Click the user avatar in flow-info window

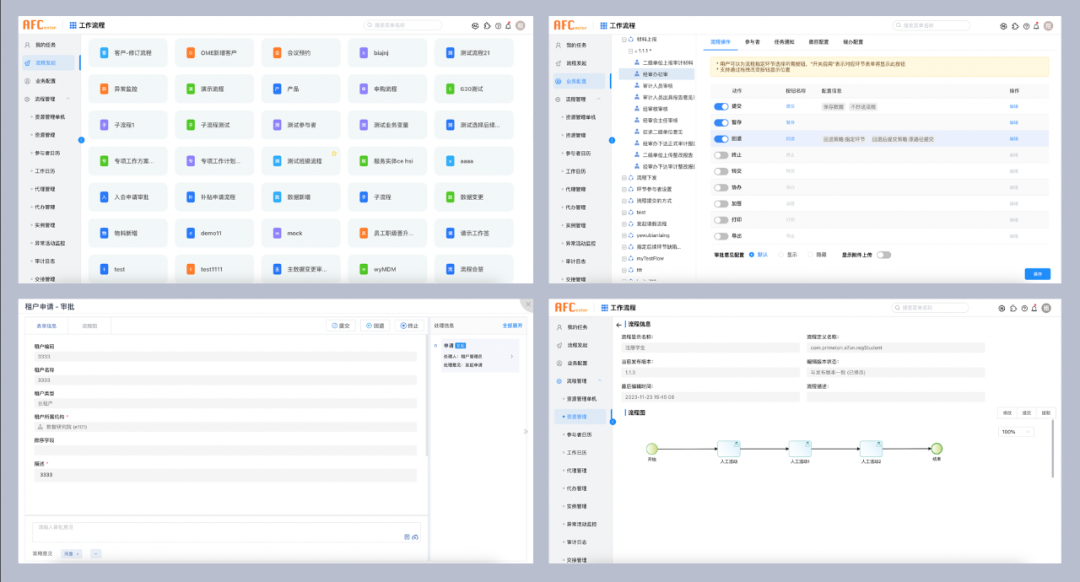tap(1046, 308)
